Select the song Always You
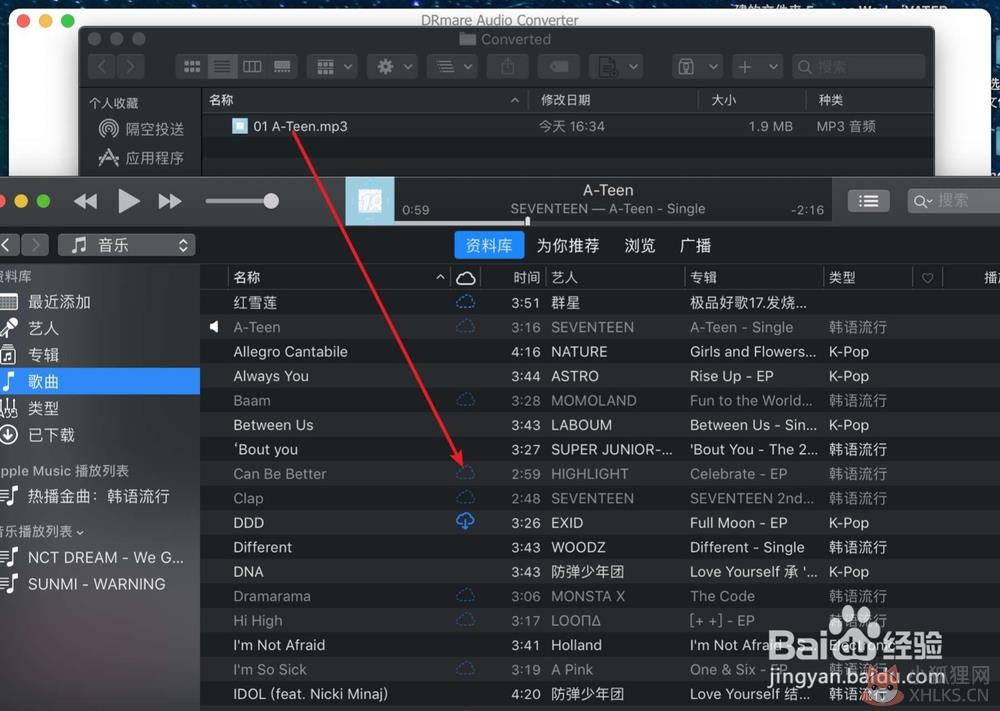 tap(271, 376)
